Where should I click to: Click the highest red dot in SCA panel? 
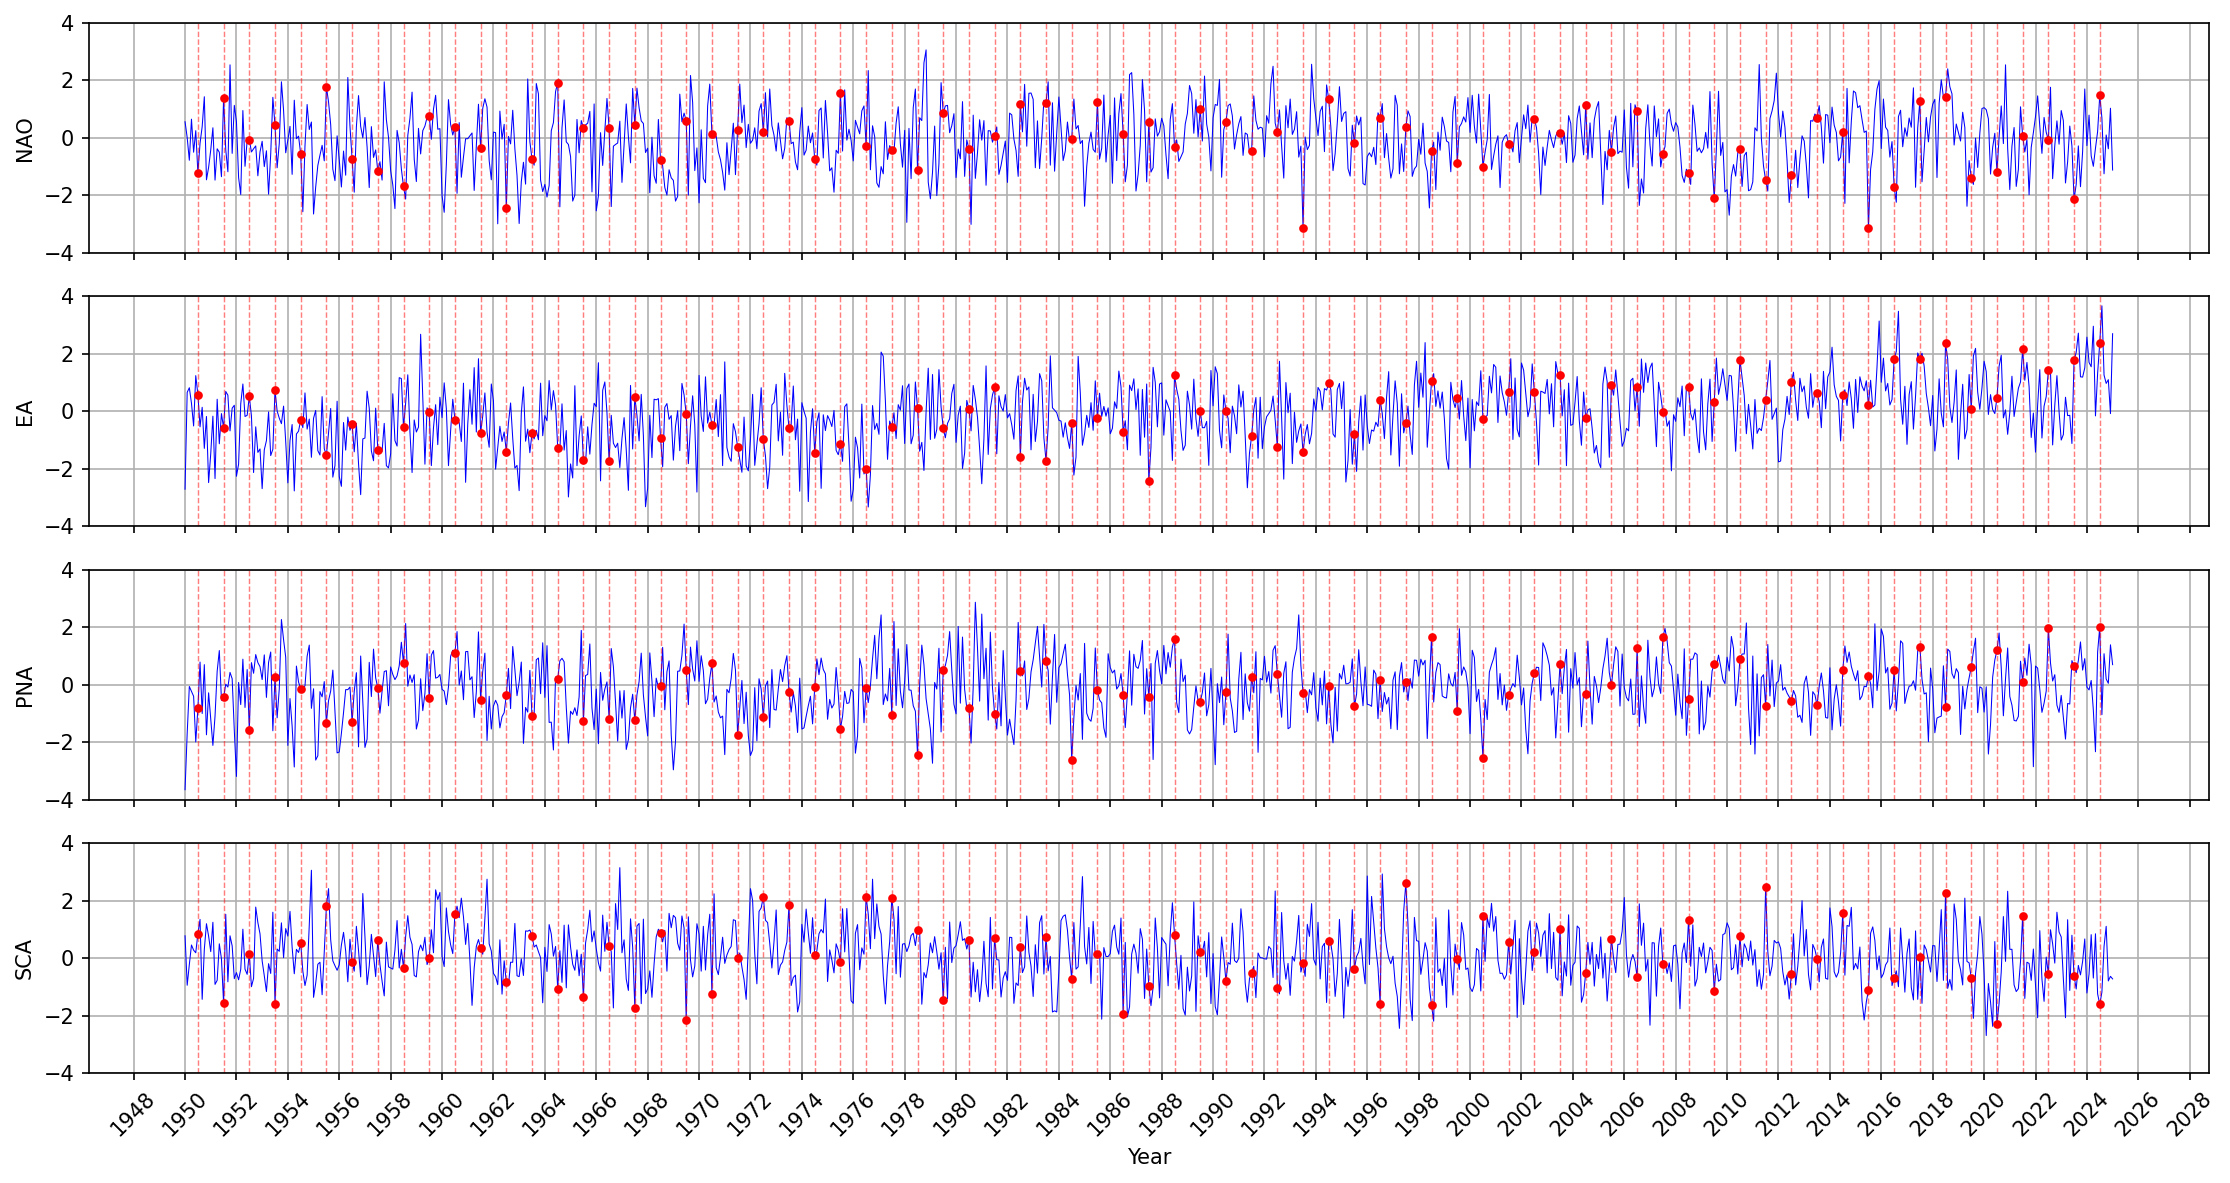click(x=1406, y=883)
